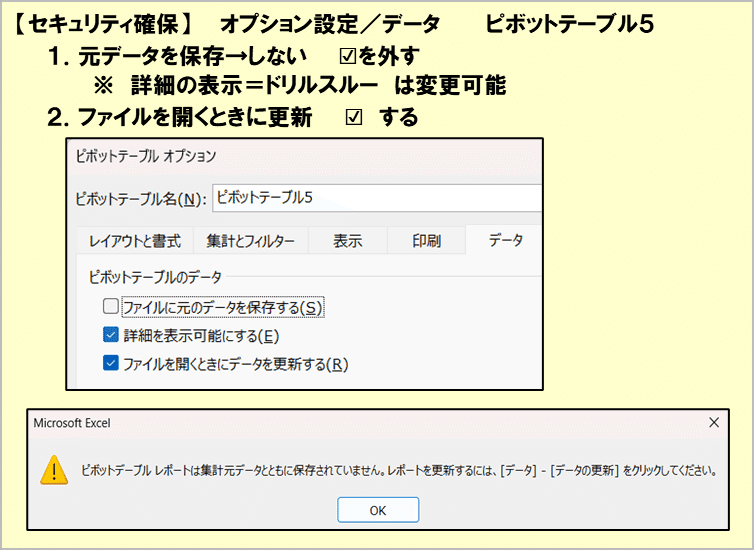This screenshot has height=550, width=754.
Task: Uncheck 詳細を表示可能にする checkbox
Action: click(111, 335)
